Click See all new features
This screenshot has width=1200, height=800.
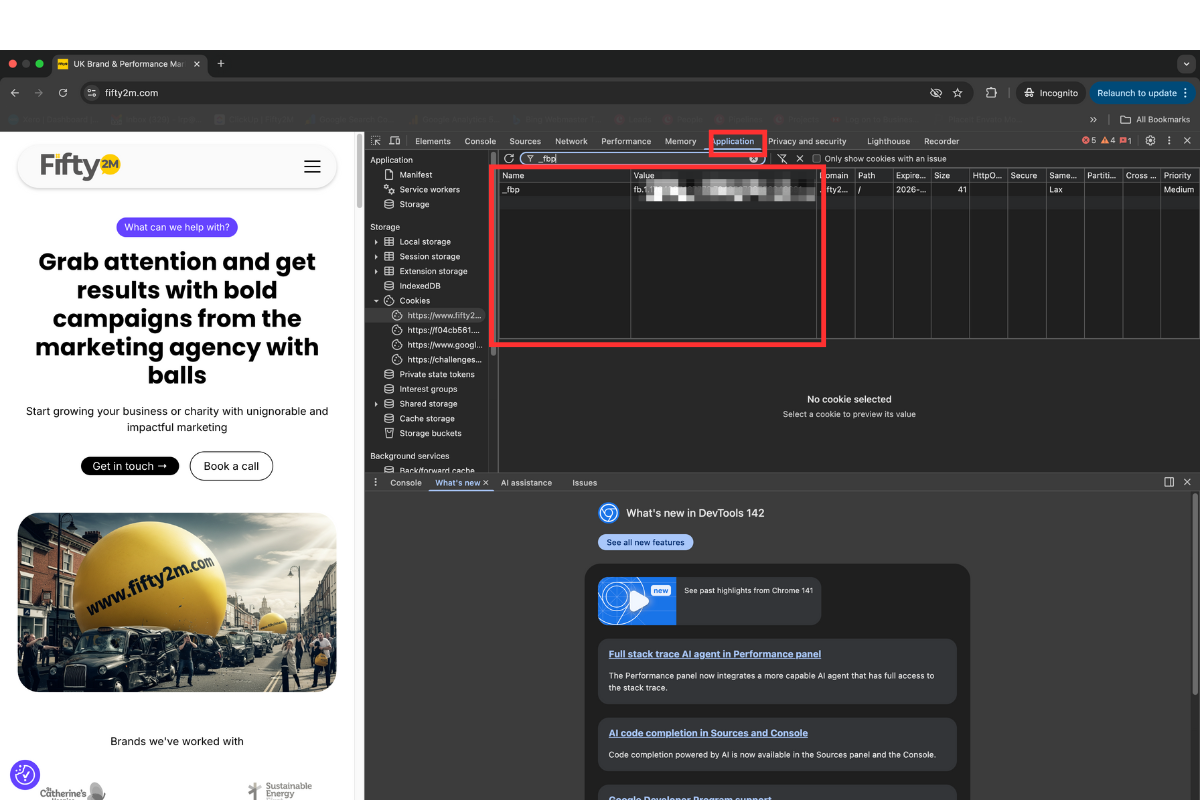(x=646, y=542)
